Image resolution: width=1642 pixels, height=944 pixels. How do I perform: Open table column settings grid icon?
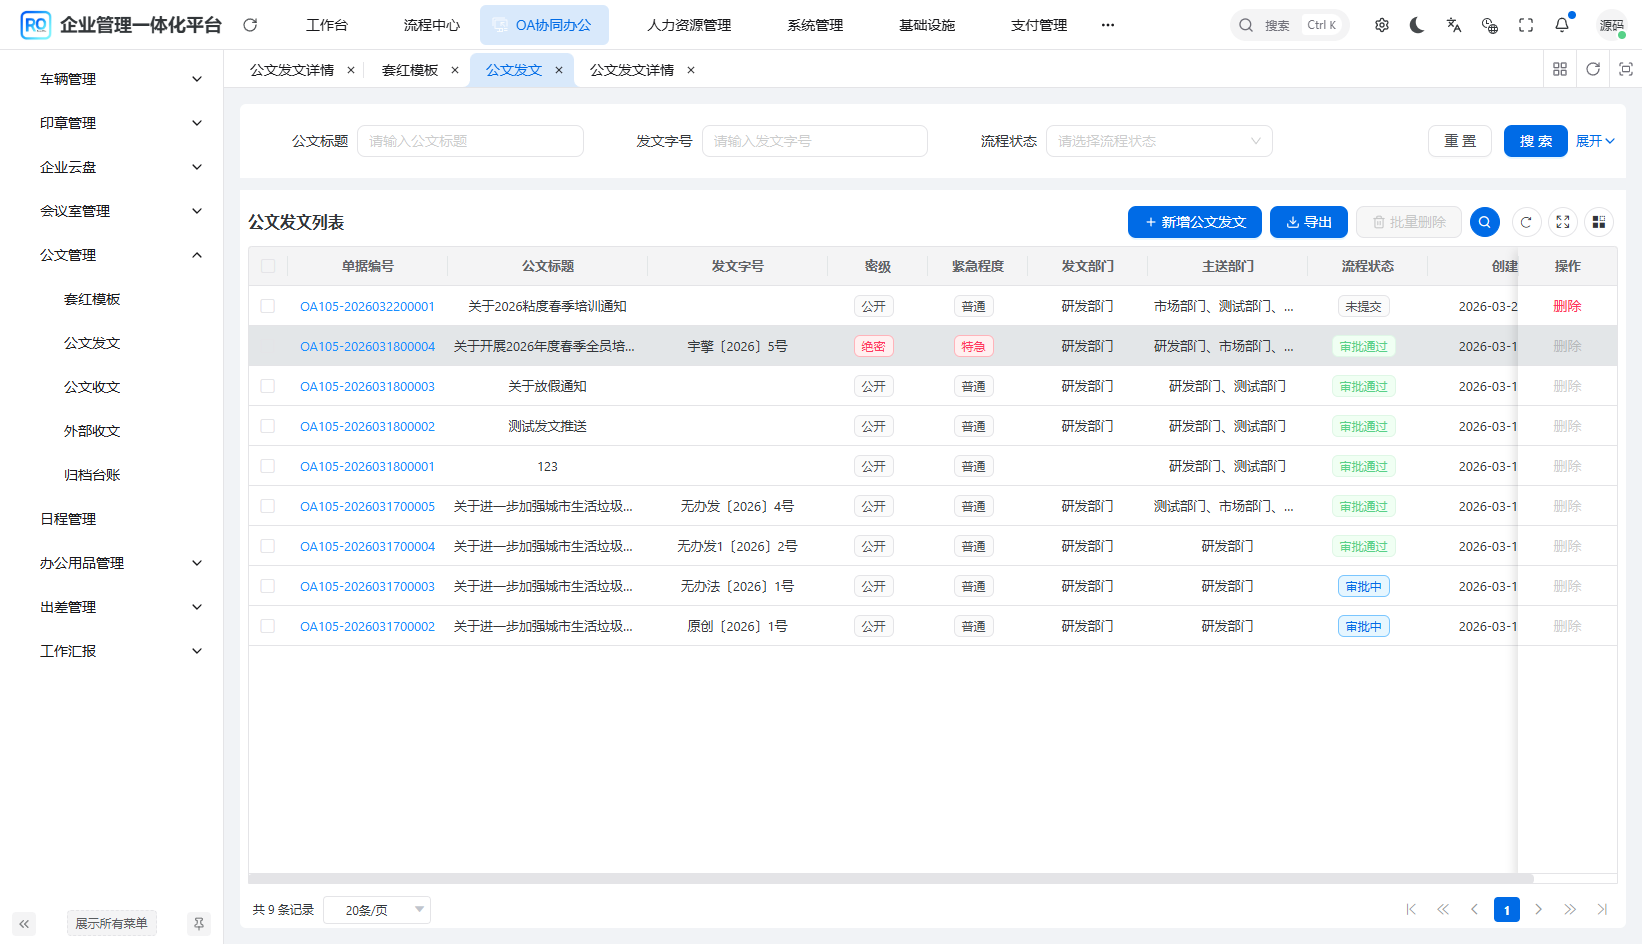click(x=1598, y=222)
